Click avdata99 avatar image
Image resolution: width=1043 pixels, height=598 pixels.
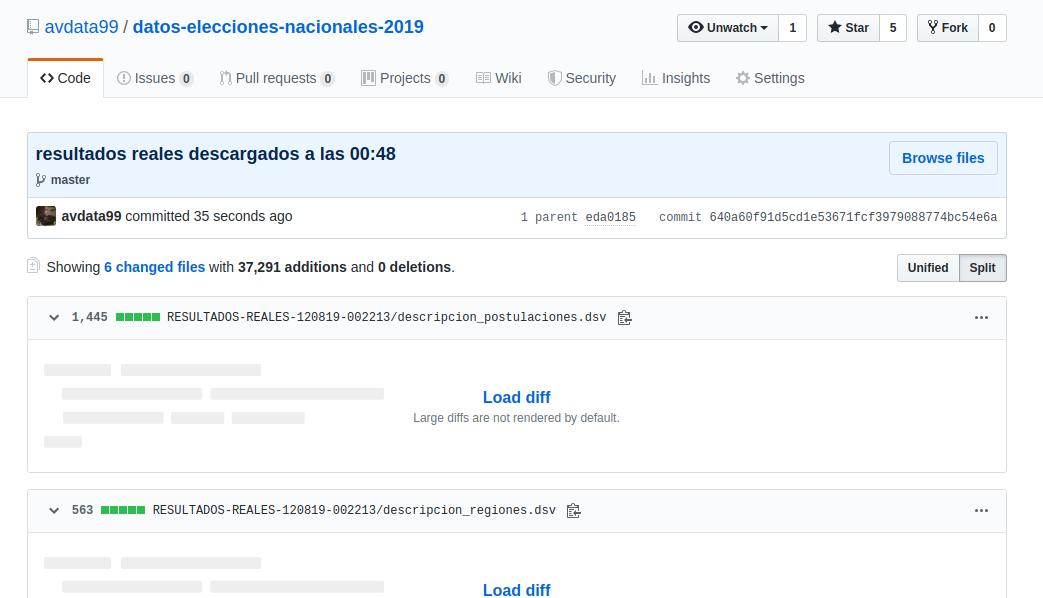(46, 216)
